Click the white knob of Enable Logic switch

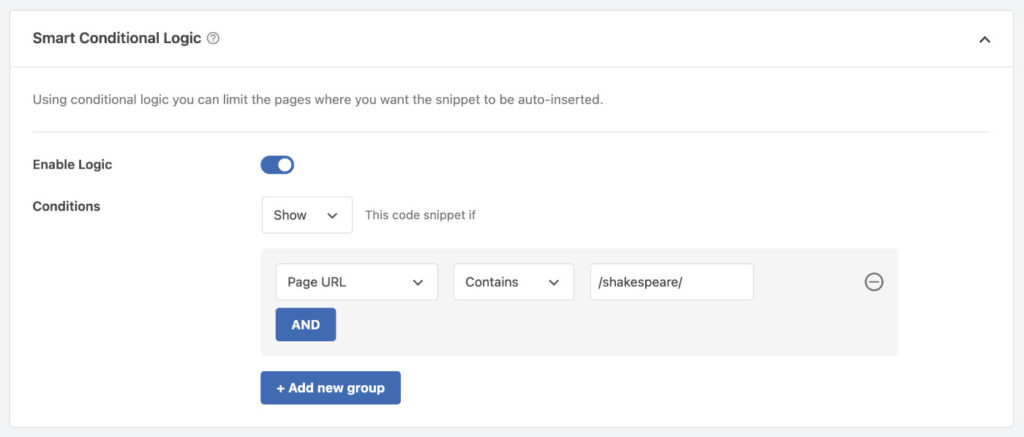285,165
